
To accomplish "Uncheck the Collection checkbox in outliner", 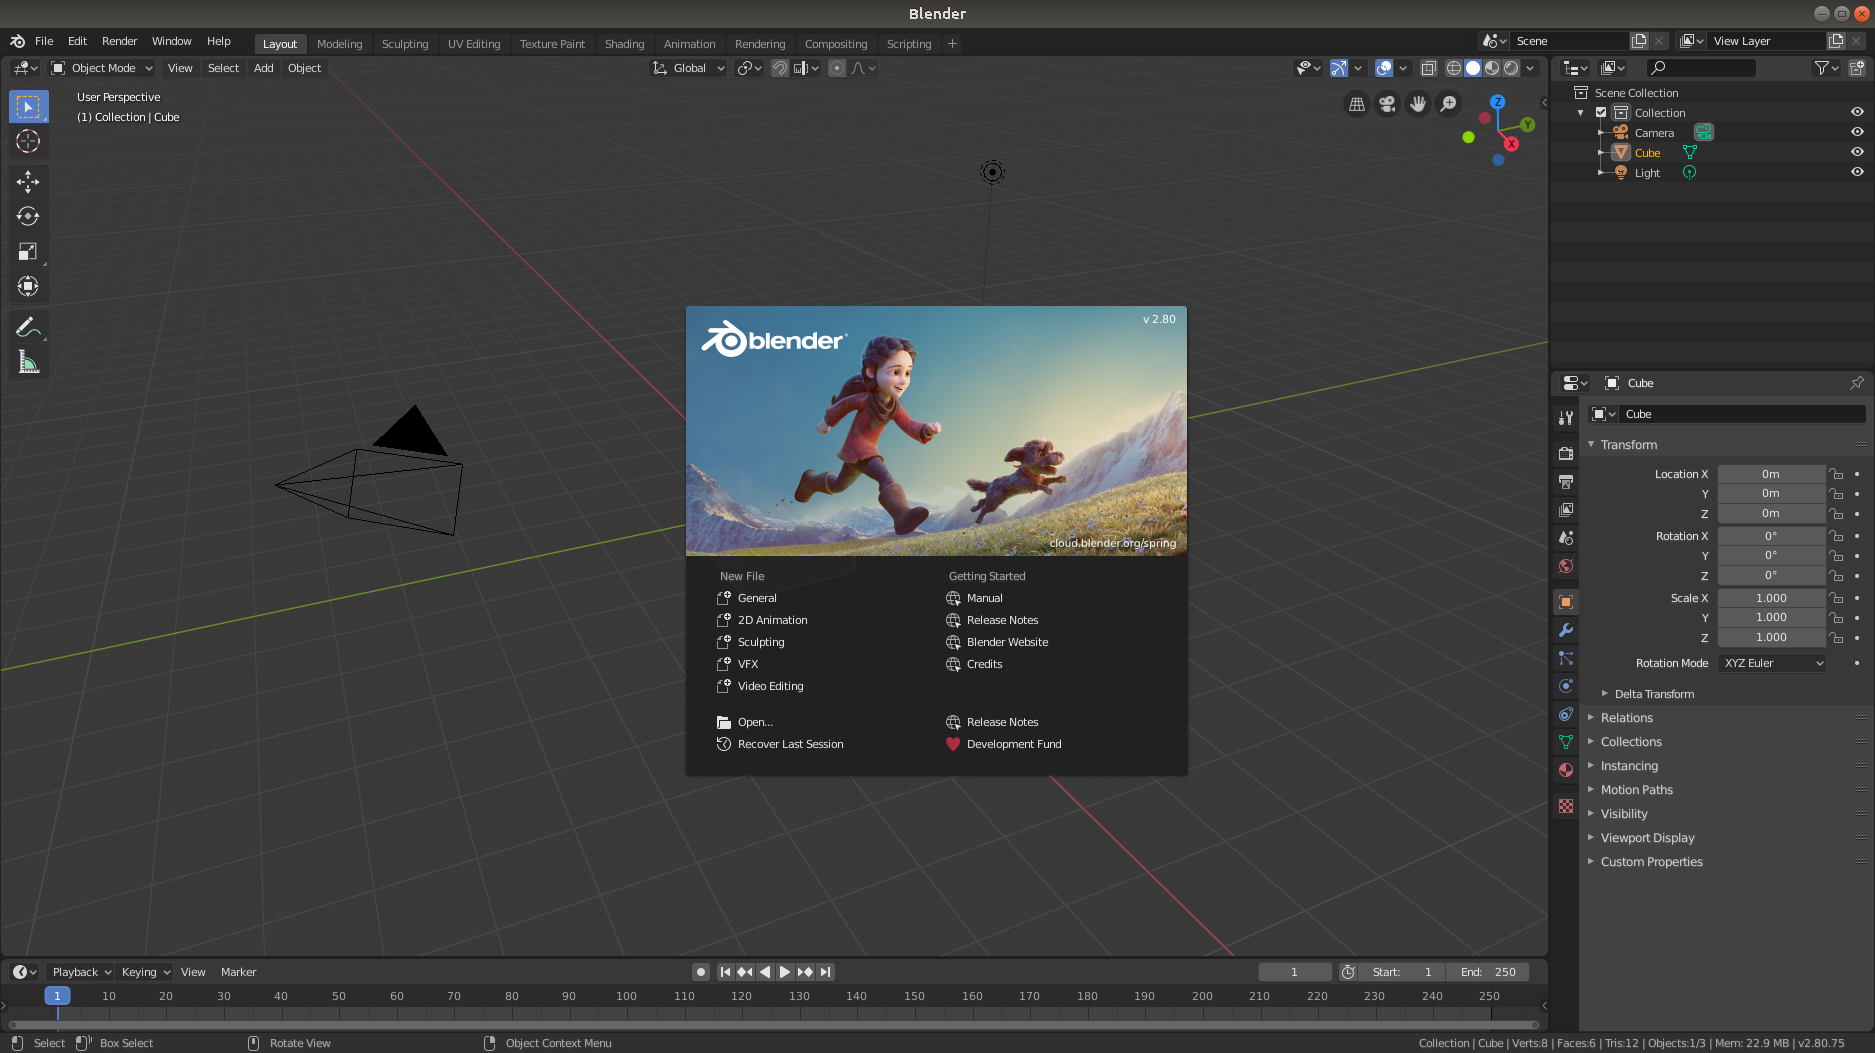I will pos(1601,113).
